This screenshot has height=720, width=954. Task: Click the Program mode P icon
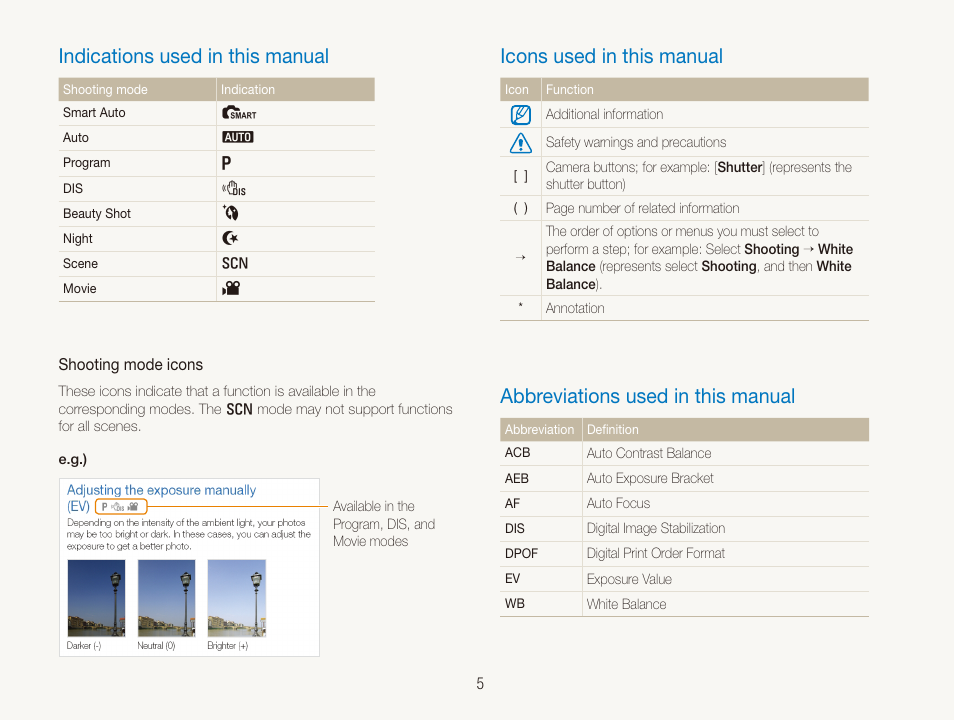pyautogui.click(x=226, y=163)
